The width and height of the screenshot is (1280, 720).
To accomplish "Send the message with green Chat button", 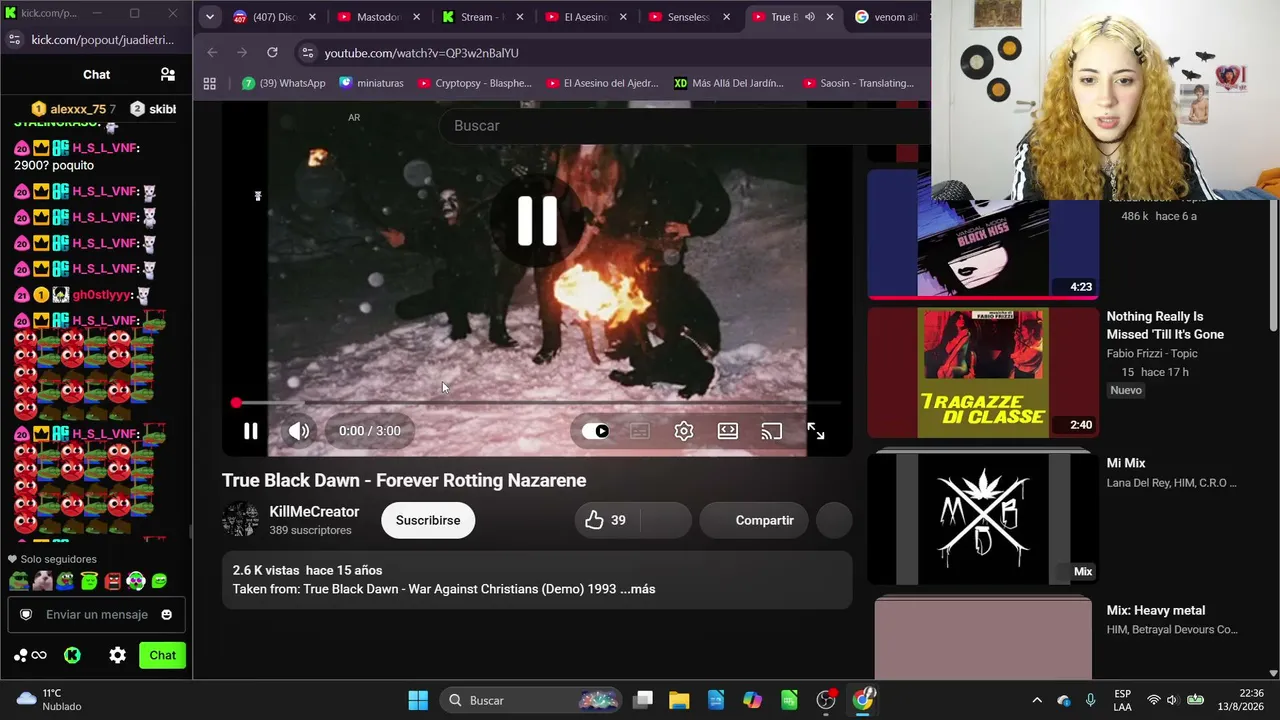I will click(x=162, y=656).
